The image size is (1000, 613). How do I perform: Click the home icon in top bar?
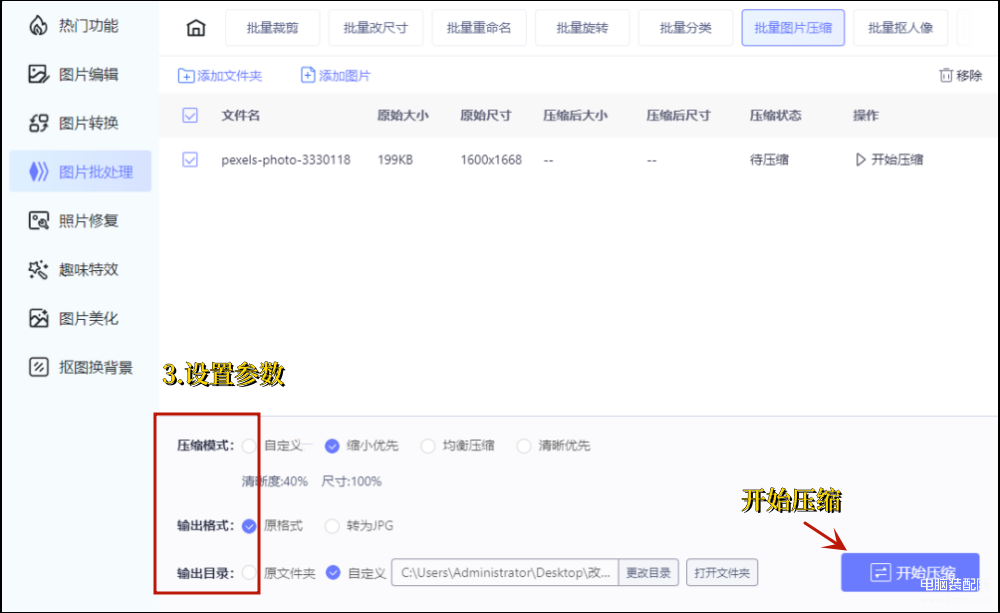pos(196,28)
